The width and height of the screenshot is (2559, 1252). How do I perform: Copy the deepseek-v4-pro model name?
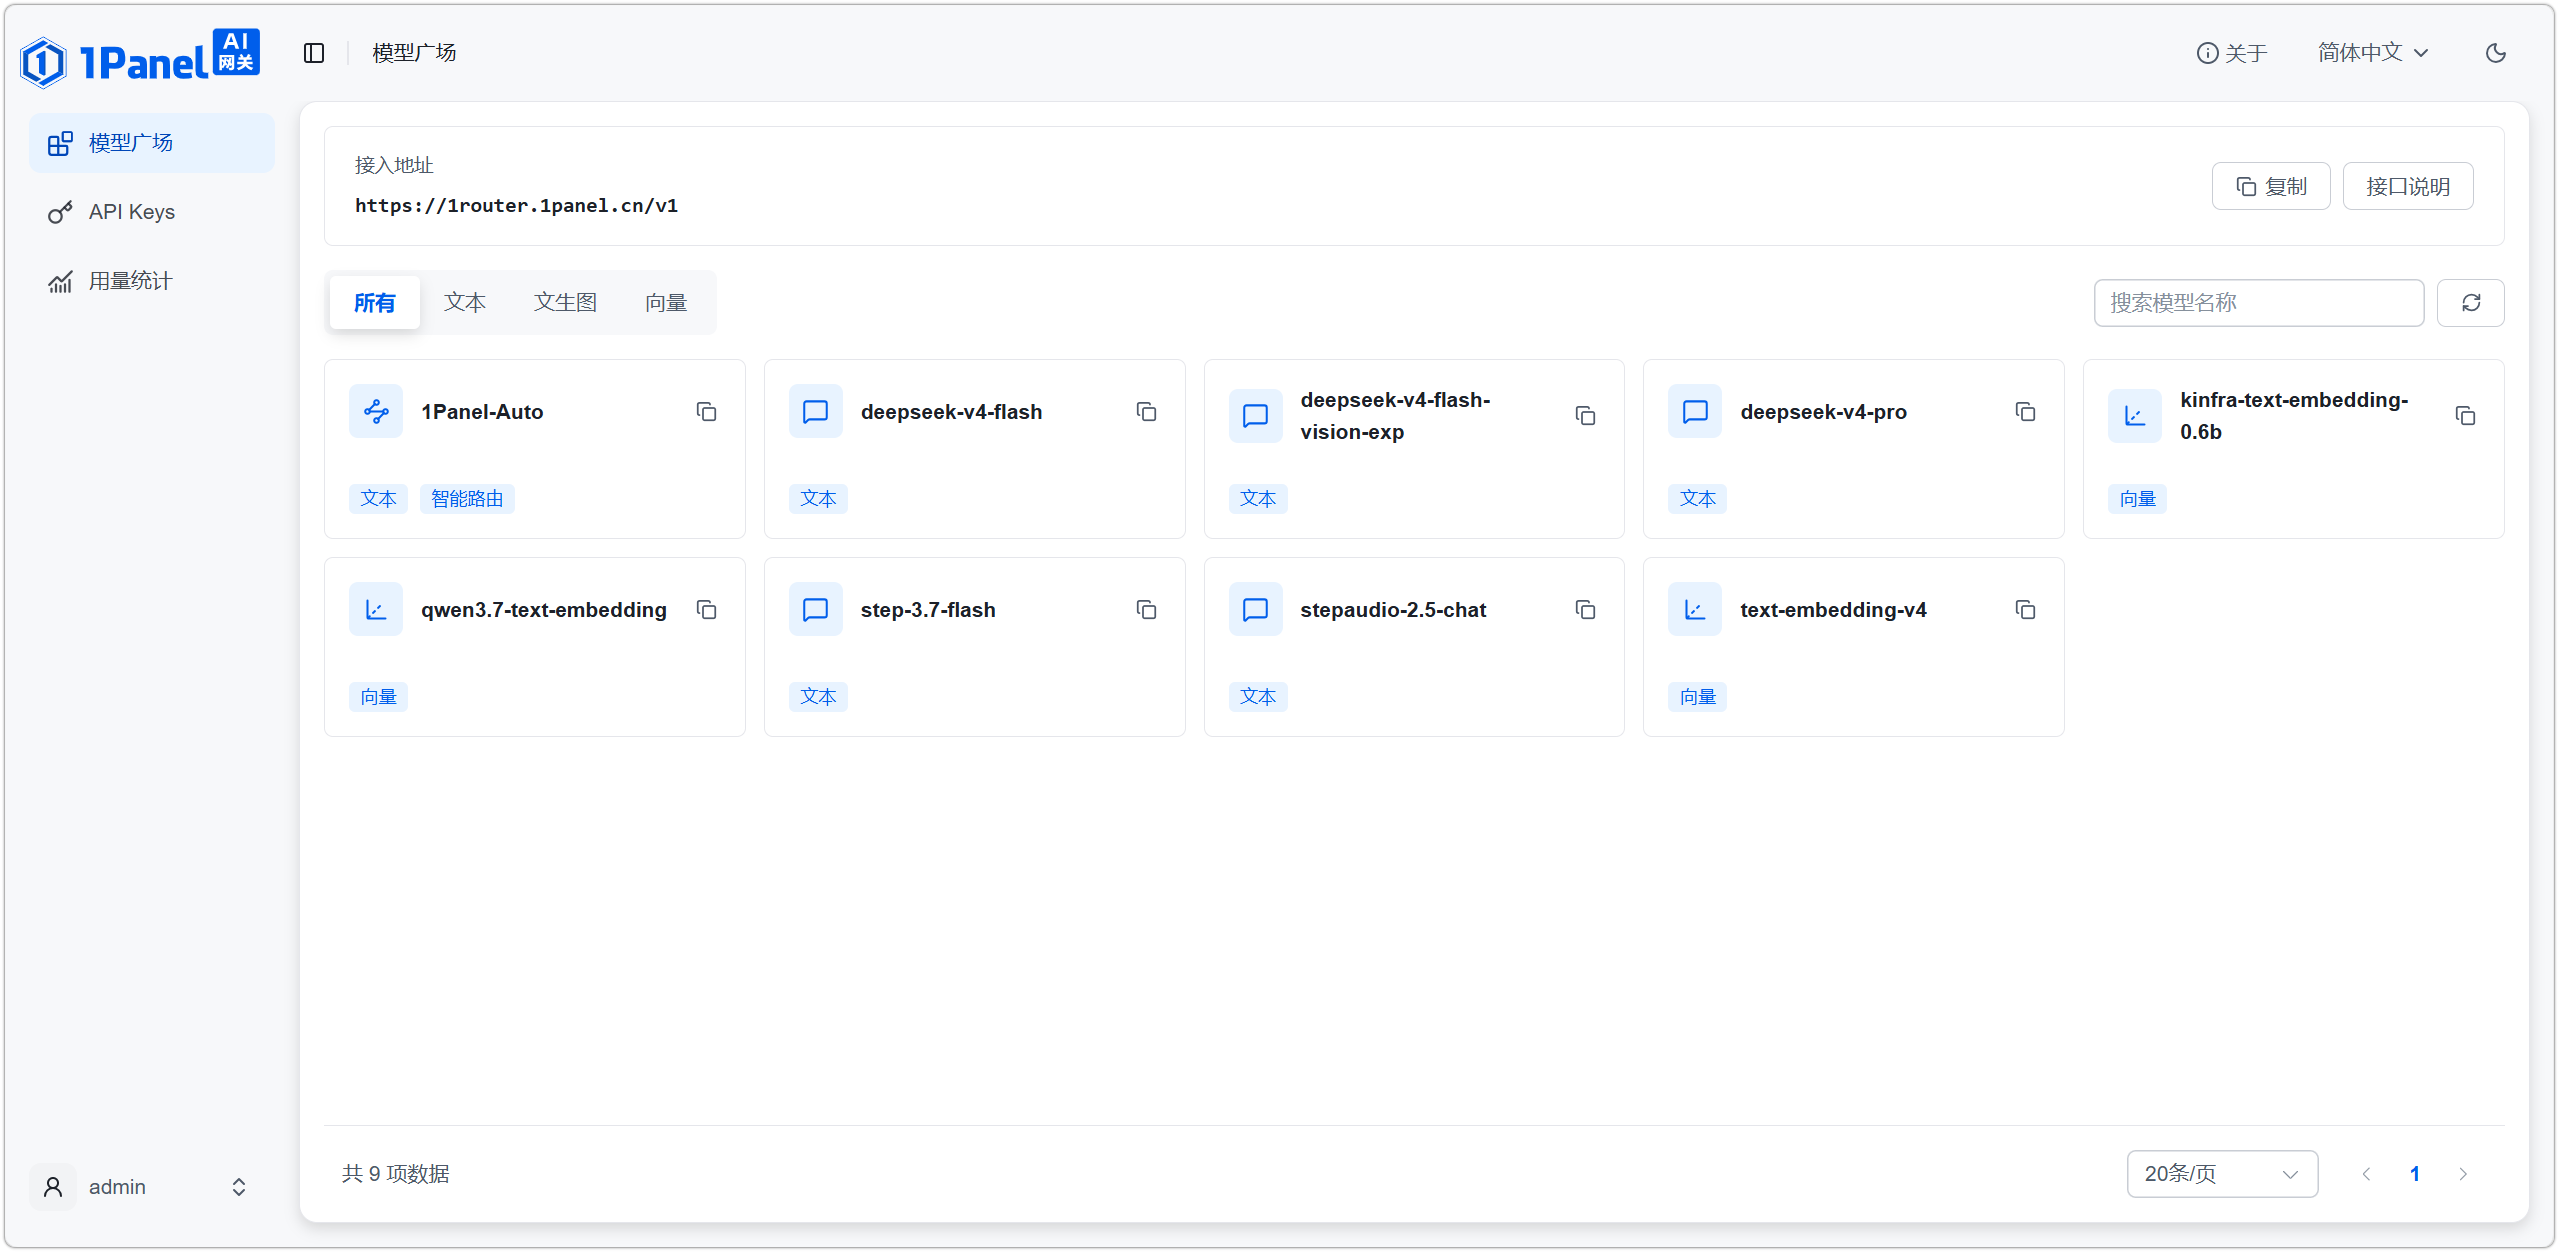(x=2026, y=412)
